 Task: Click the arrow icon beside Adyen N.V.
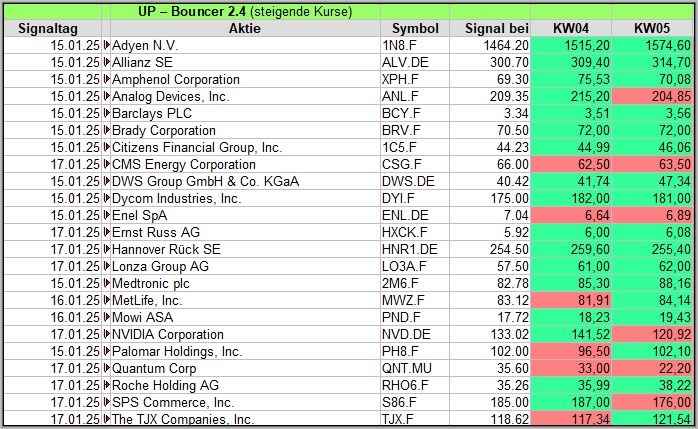click(107, 46)
